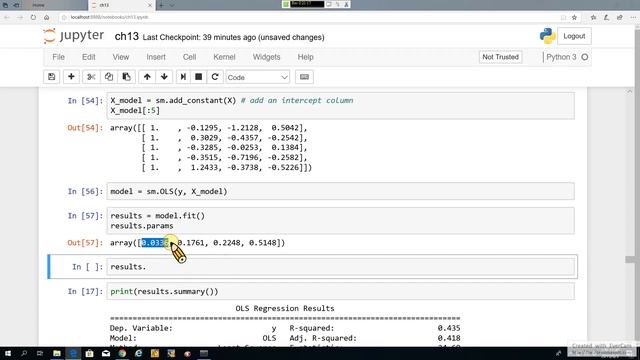The height and width of the screenshot is (360, 640).
Task: Click the Out[57] output prompt
Action: (85, 243)
